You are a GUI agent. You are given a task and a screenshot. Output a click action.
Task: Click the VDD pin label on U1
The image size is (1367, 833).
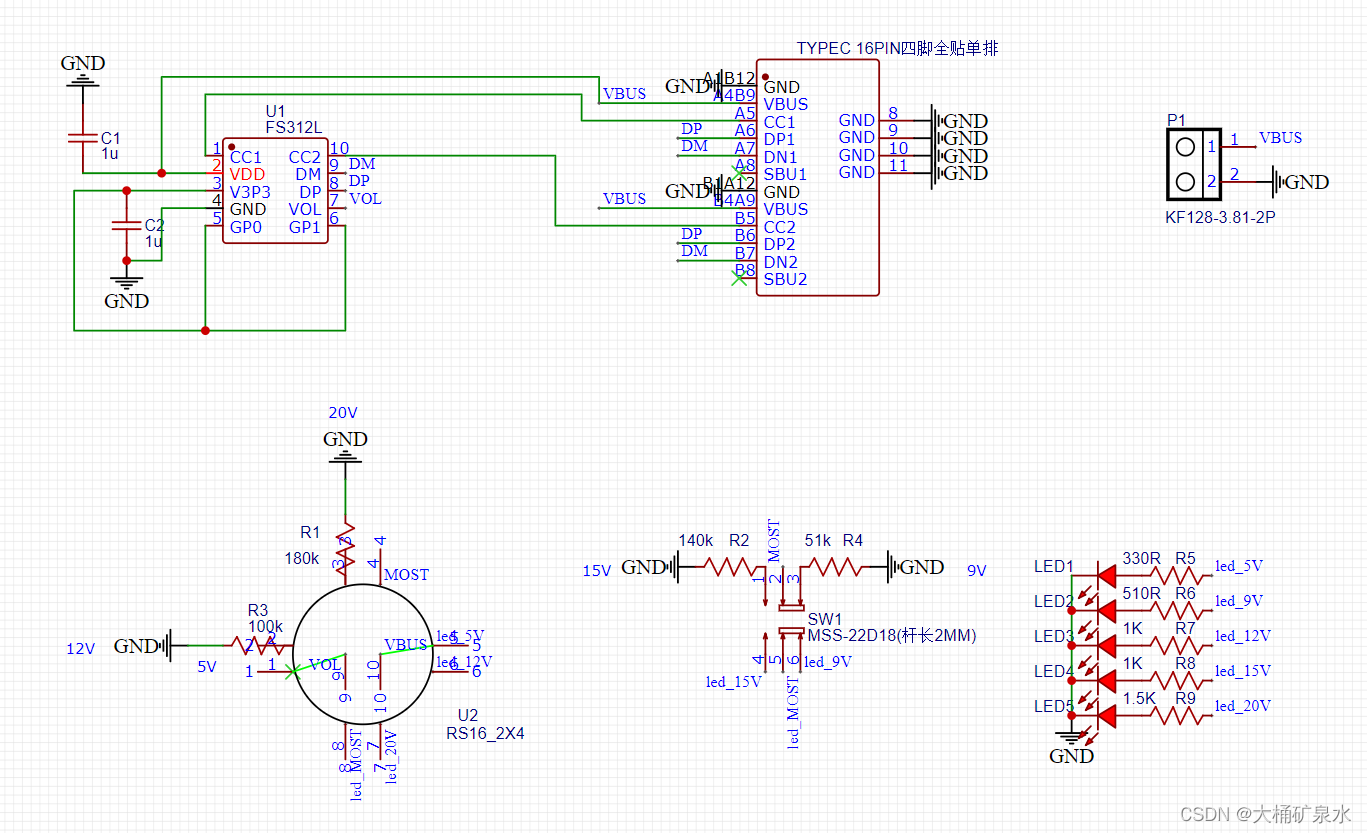tap(247, 175)
